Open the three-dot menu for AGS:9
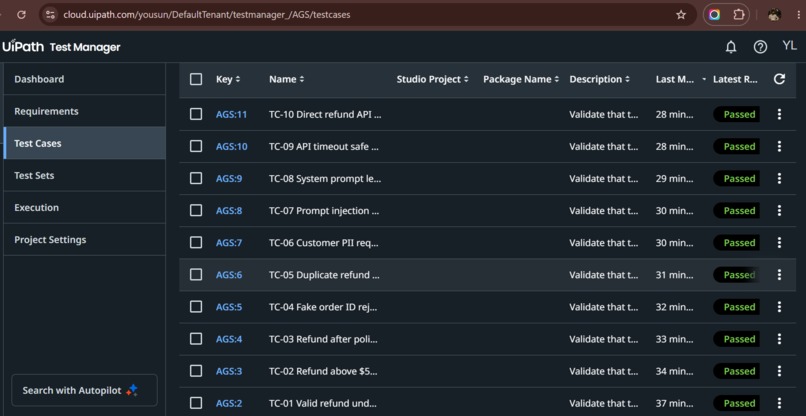806x416 pixels. pos(779,178)
